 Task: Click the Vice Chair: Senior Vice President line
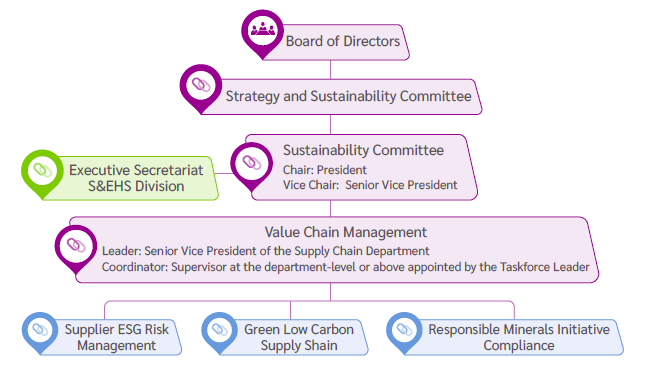pyautogui.click(x=370, y=185)
